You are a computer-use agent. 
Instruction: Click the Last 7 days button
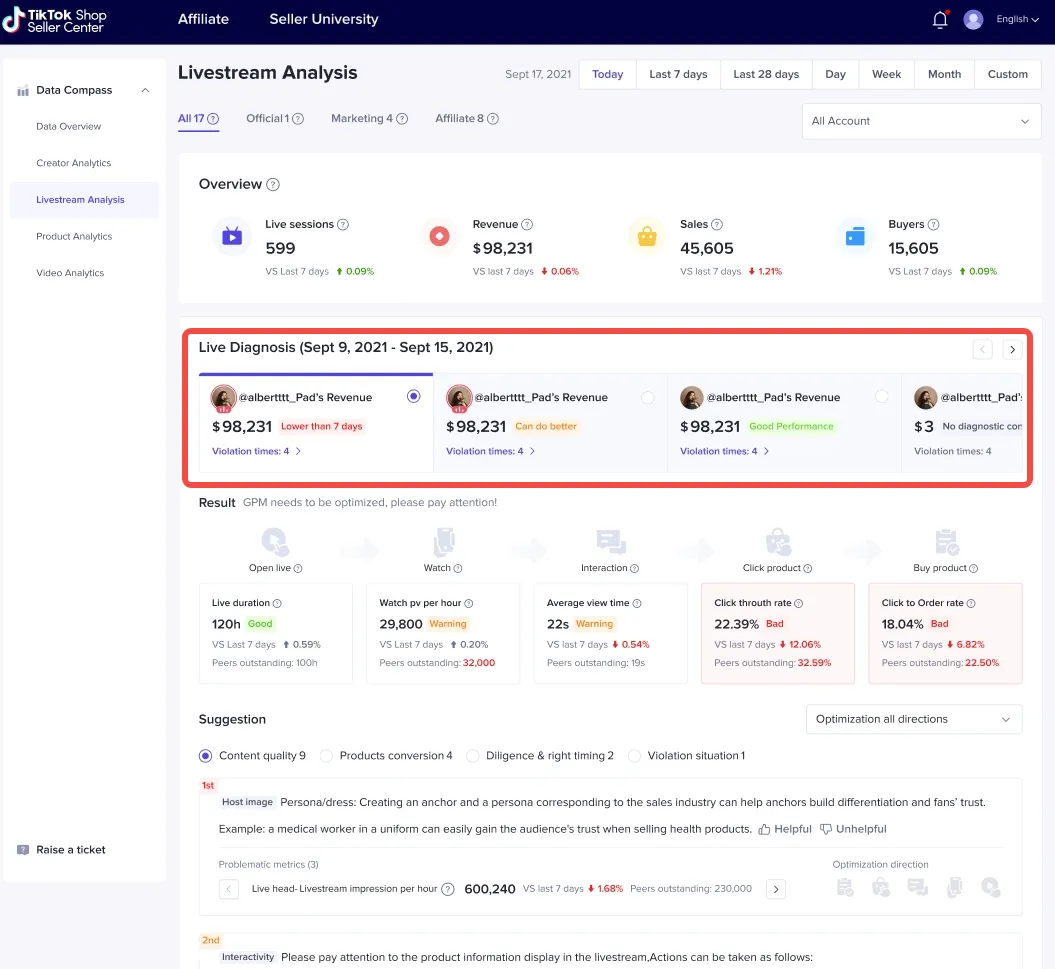click(x=677, y=74)
